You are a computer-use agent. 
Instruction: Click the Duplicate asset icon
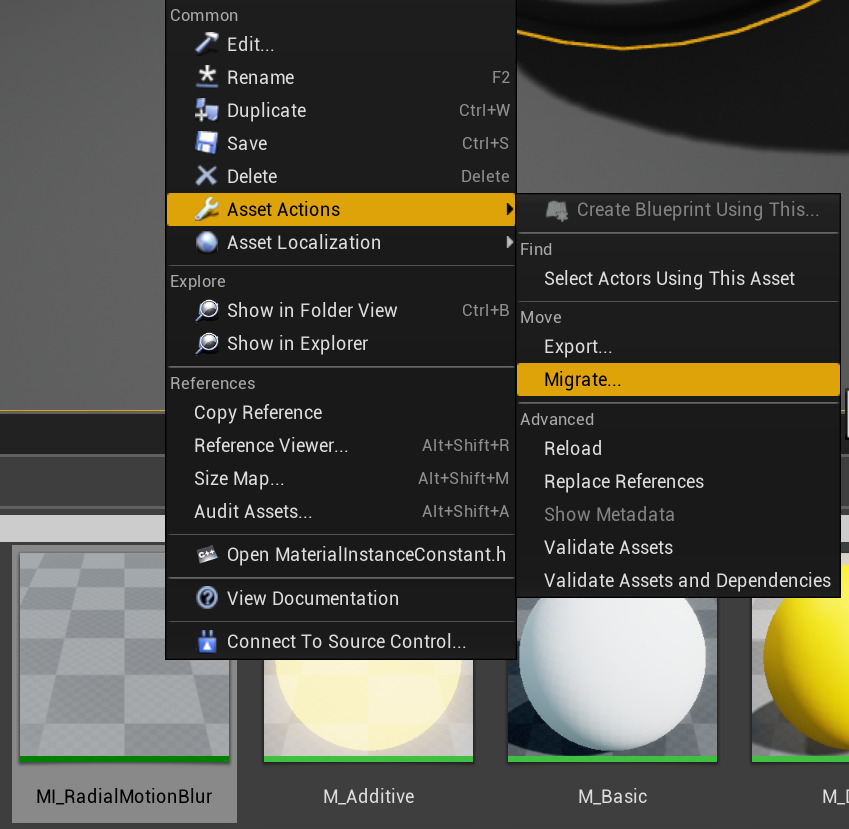(x=206, y=110)
